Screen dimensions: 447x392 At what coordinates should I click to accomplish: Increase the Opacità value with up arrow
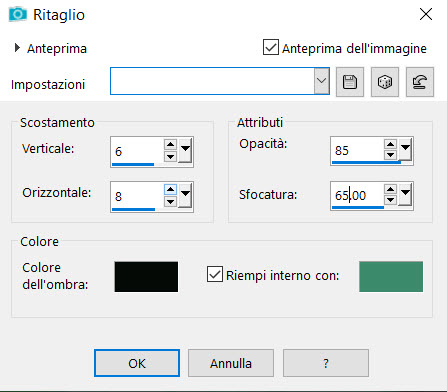pyautogui.click(x=390, y=144)
